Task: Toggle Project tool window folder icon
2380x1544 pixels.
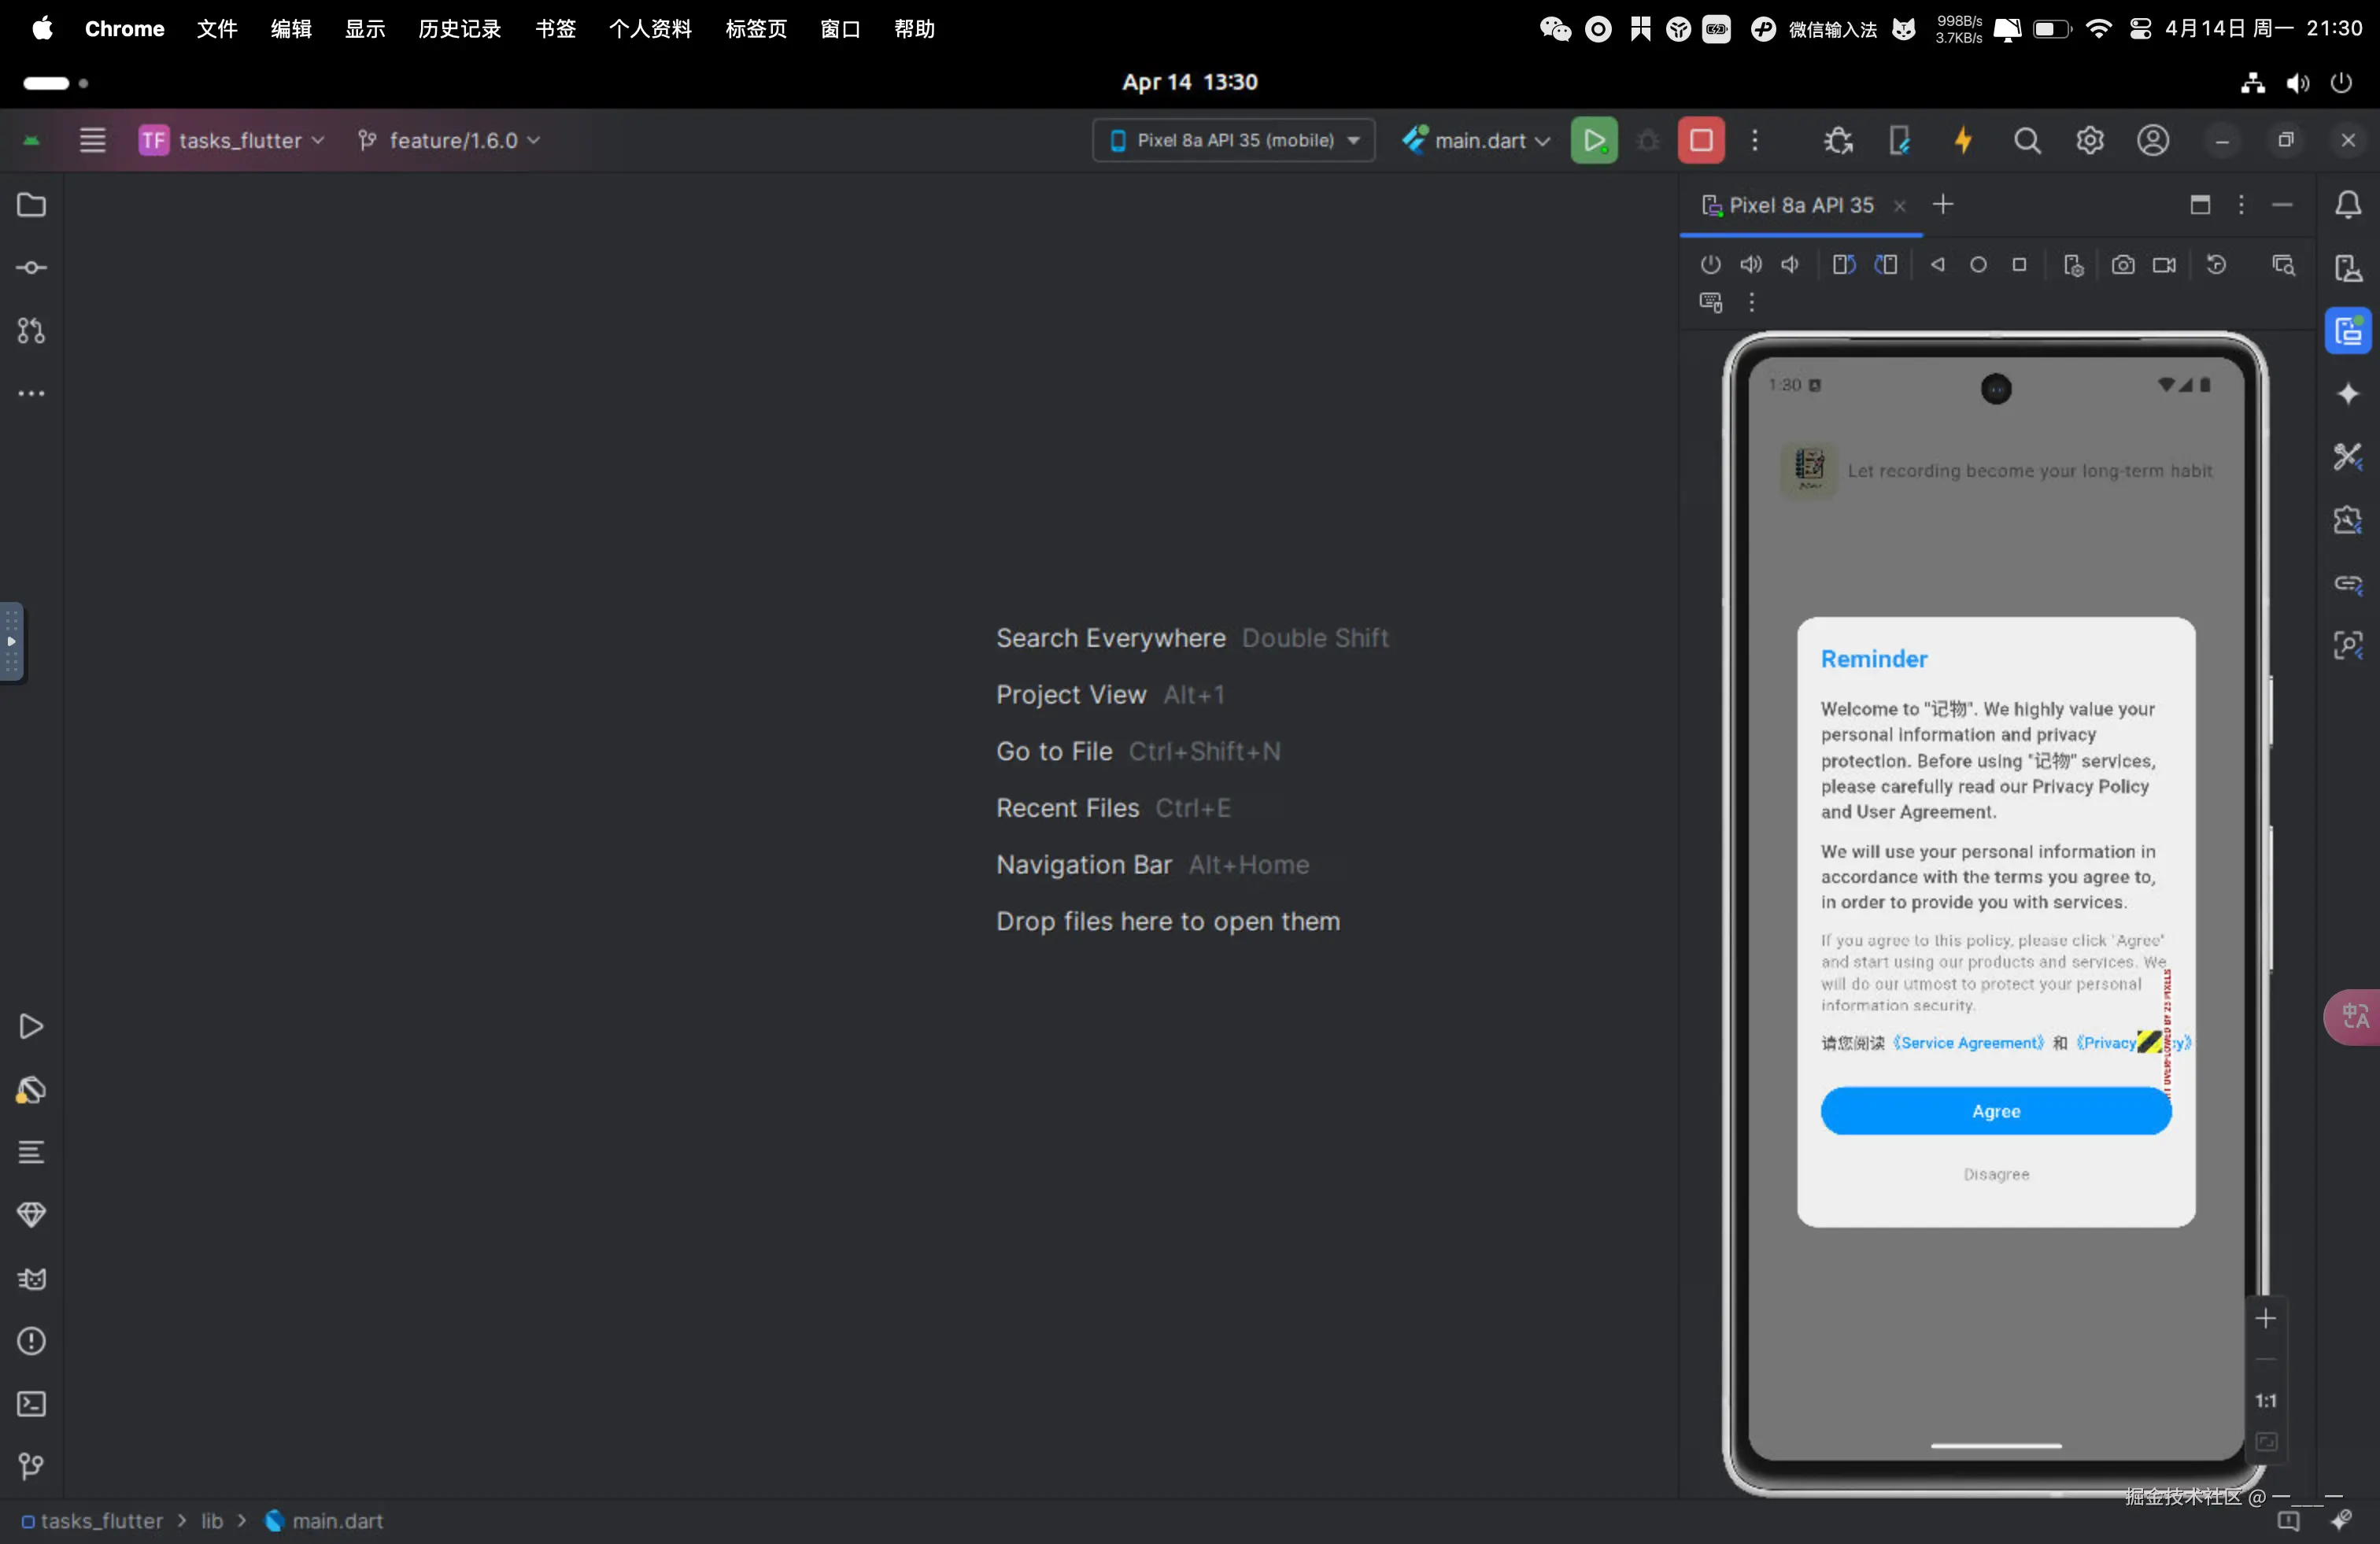Action: coord(31,205)
